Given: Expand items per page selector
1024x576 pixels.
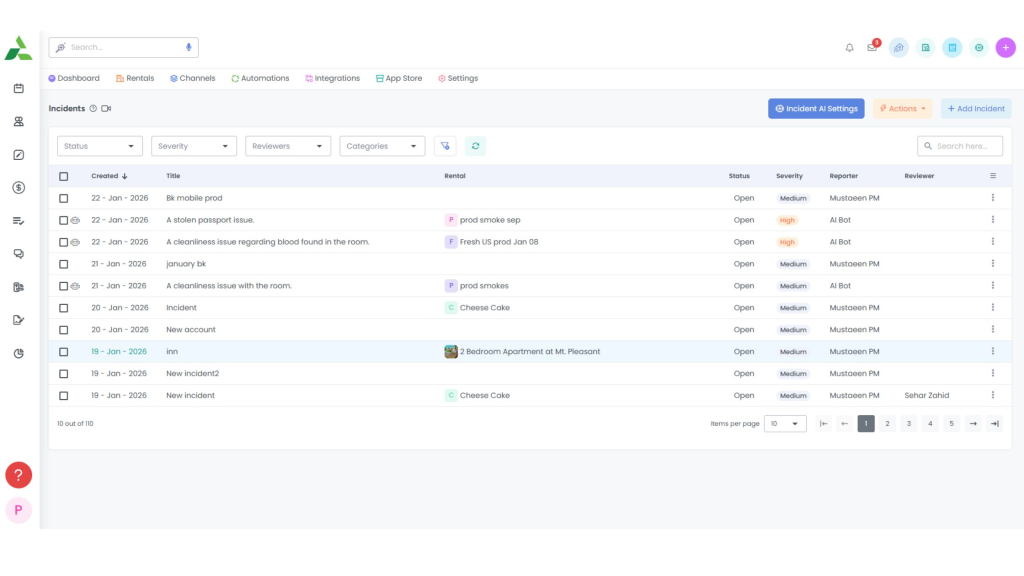Looking at the screenshot, I should (785, 424).
